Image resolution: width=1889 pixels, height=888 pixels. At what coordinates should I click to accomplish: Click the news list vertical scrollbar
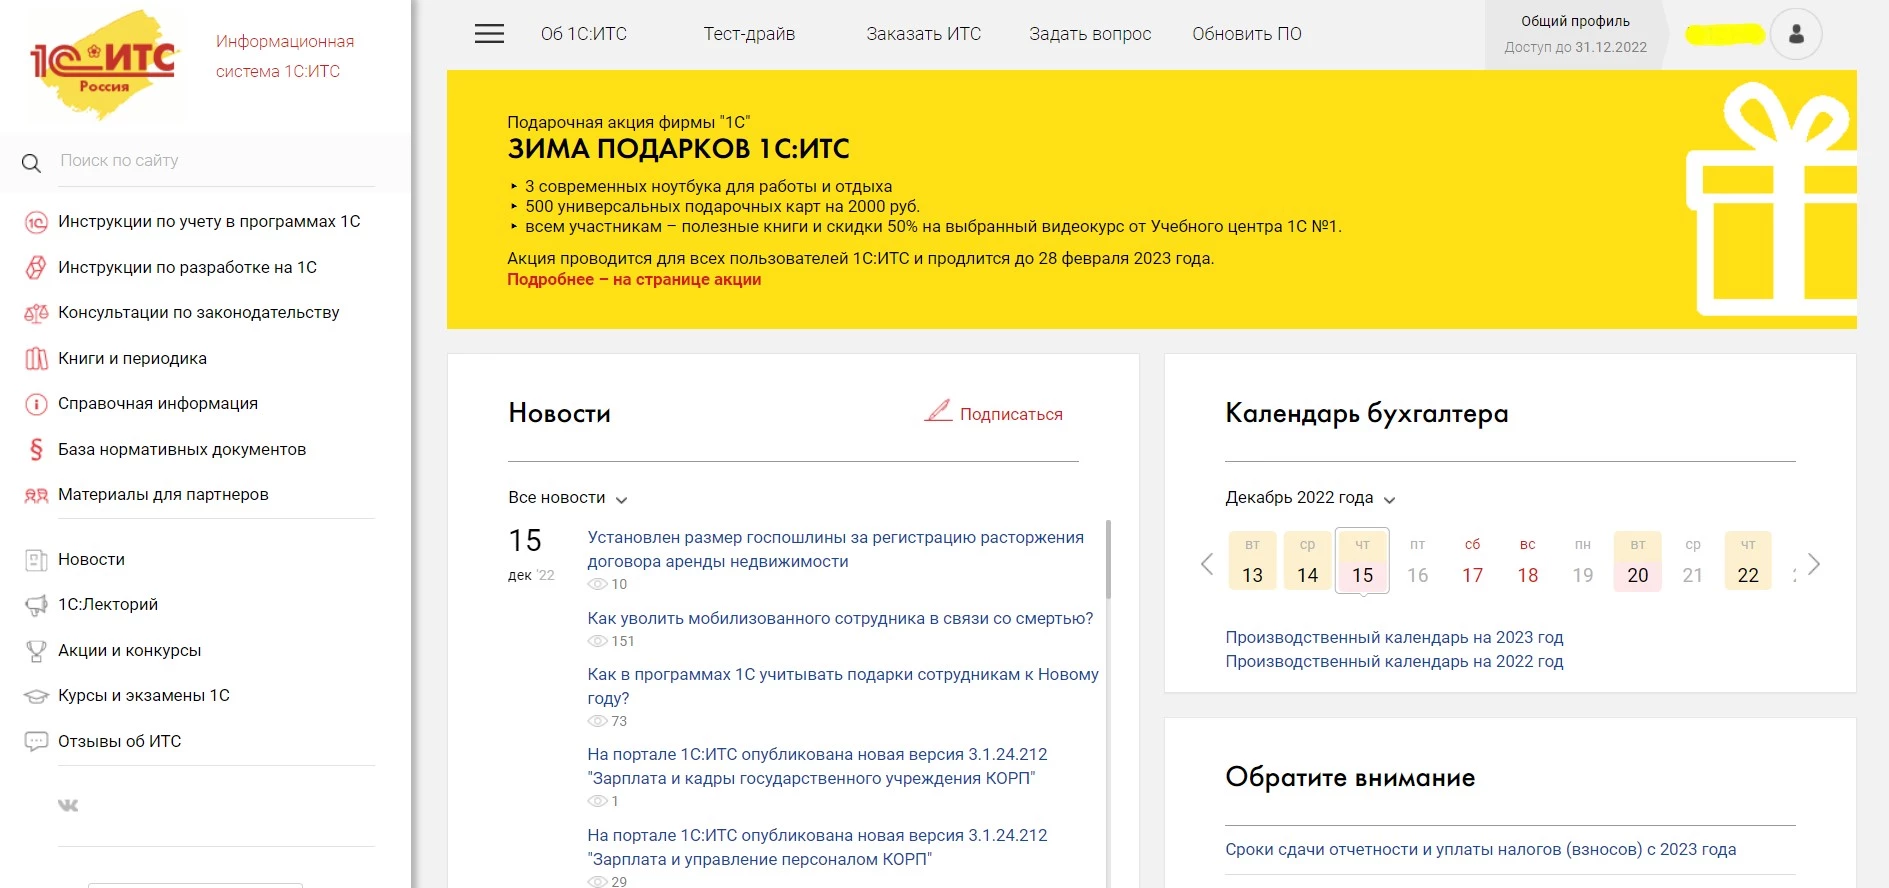pyautogui.click(x=1108, y=560)
